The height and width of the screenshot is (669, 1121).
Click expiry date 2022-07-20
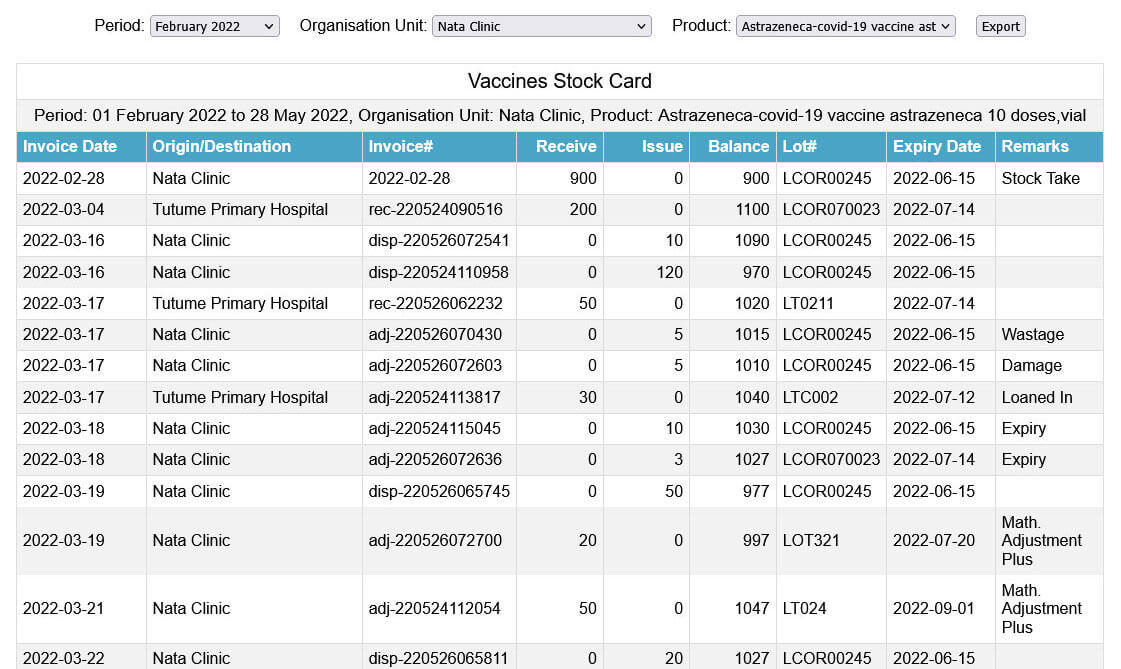coord(934,541)
